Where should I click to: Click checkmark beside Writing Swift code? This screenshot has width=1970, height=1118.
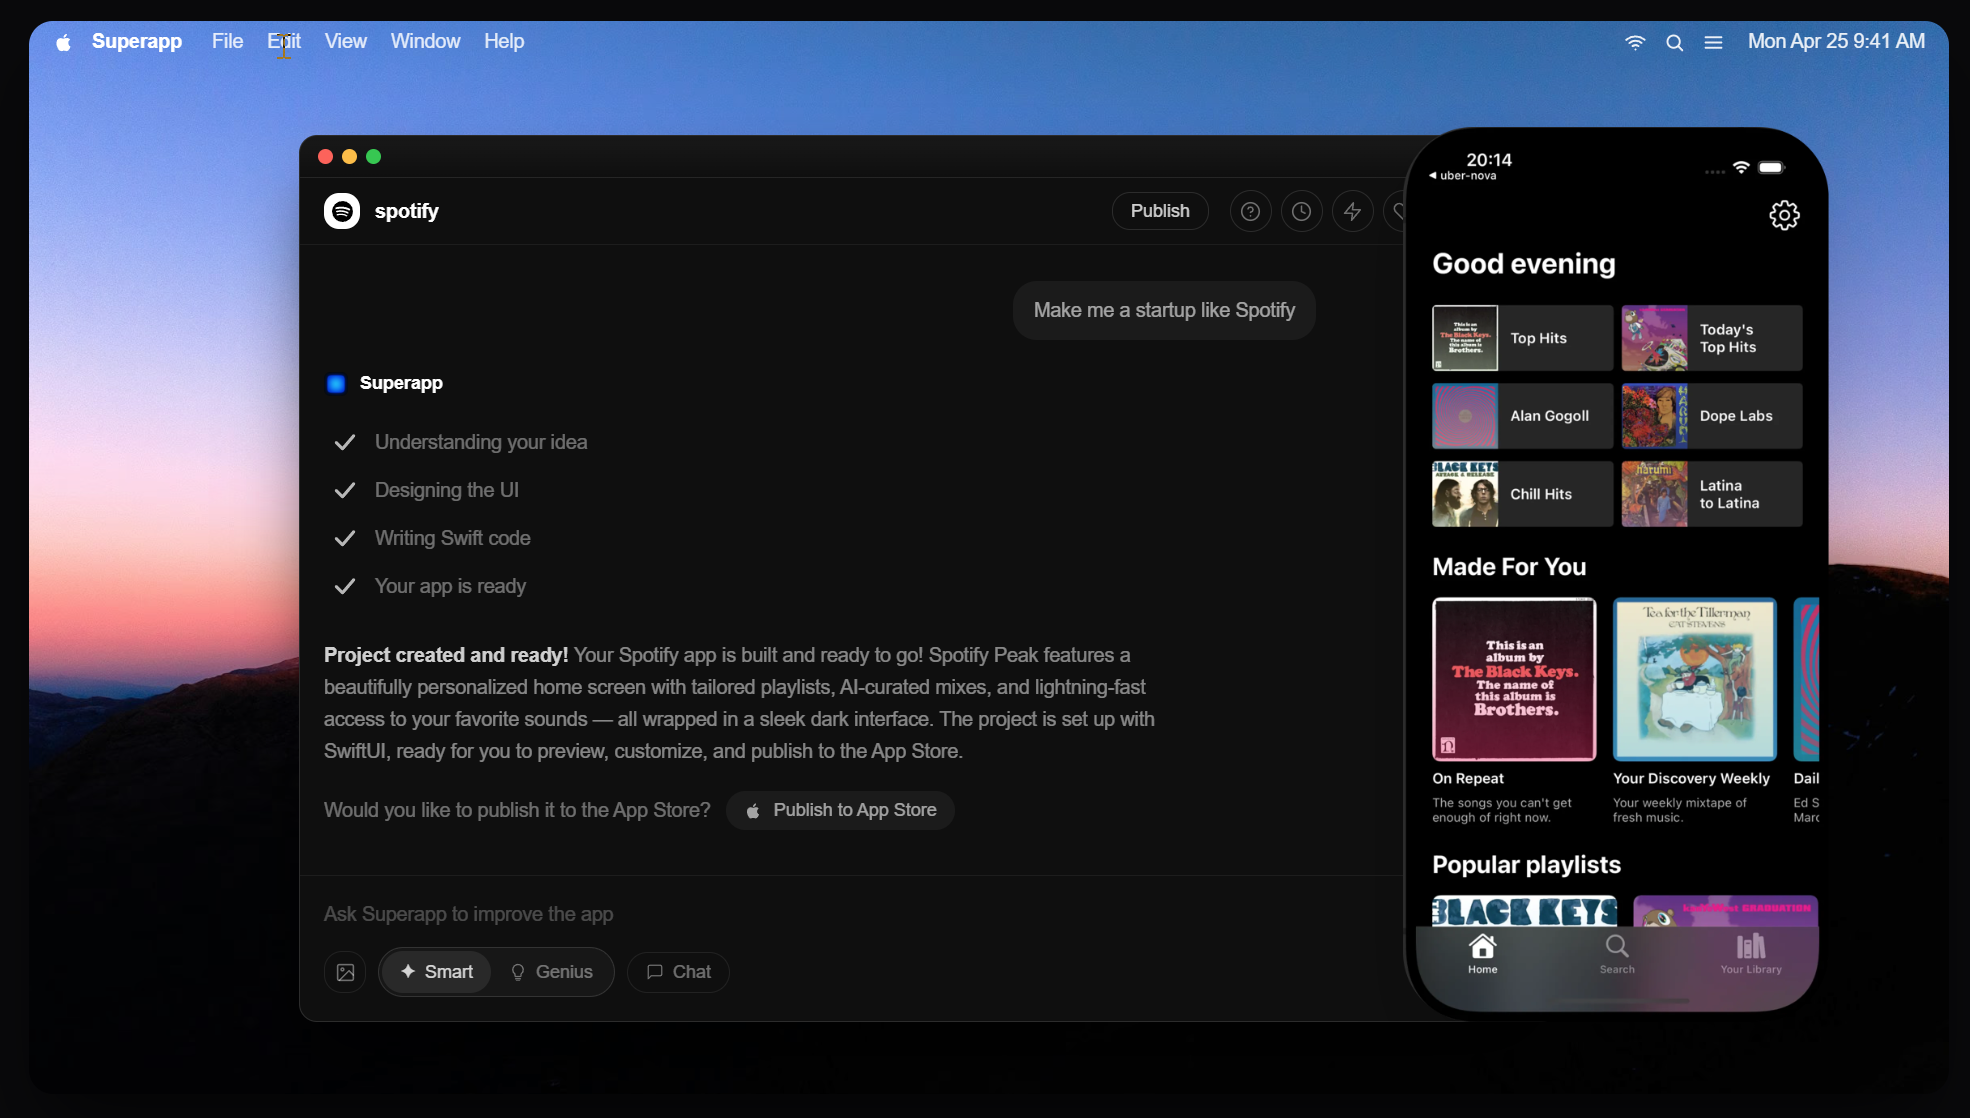click(345, 538)
